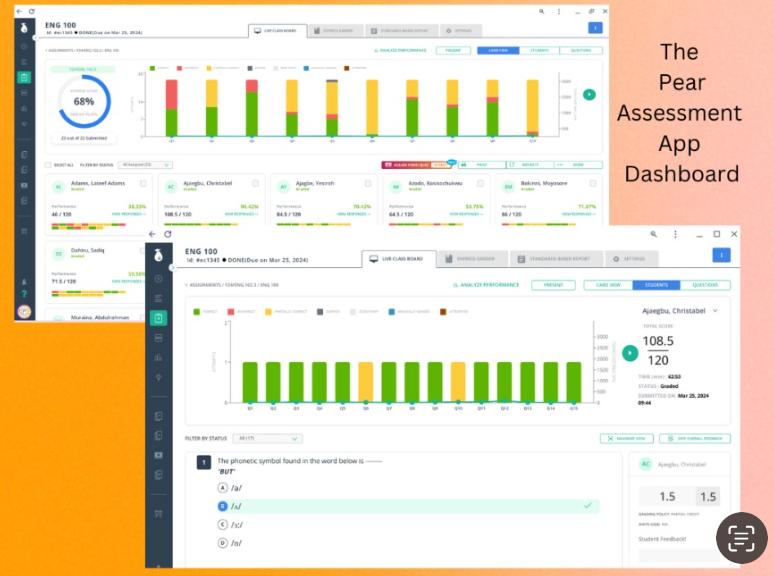Click the green play button beside the 108.5 score
774x576 pixels.
point(630,353)
